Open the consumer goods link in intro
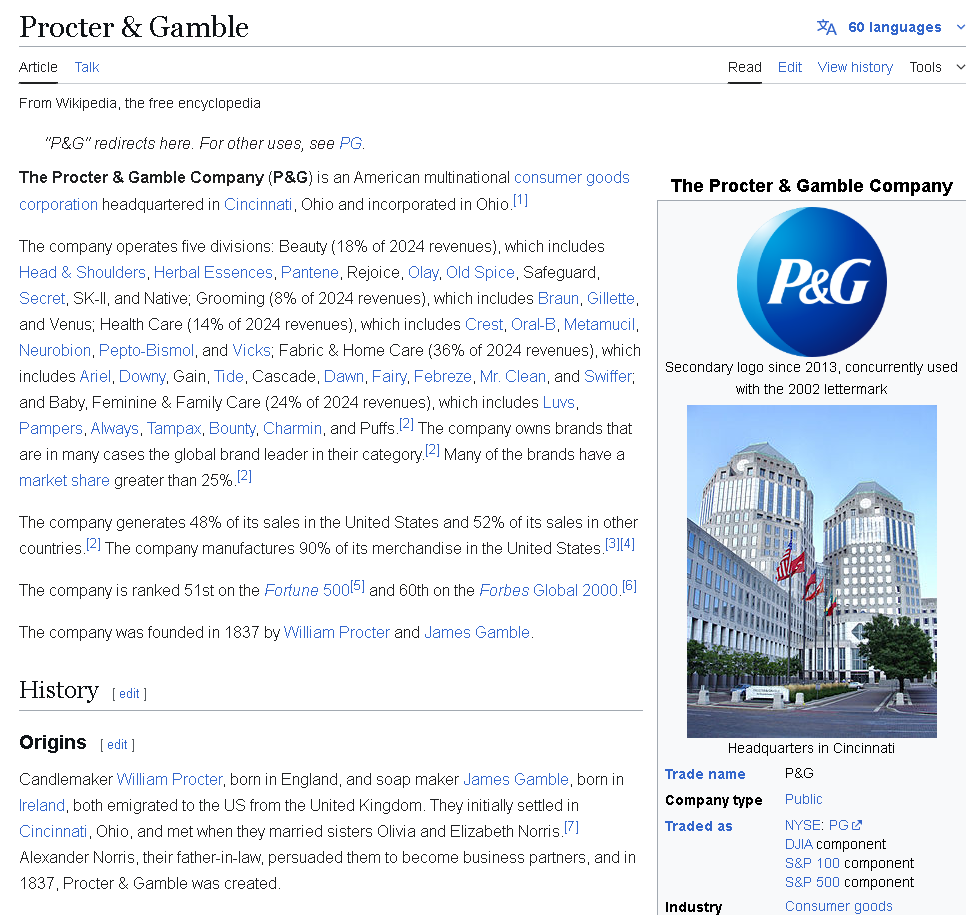The height and width of the screenshot is (915, 966). [x=572, y=177]
